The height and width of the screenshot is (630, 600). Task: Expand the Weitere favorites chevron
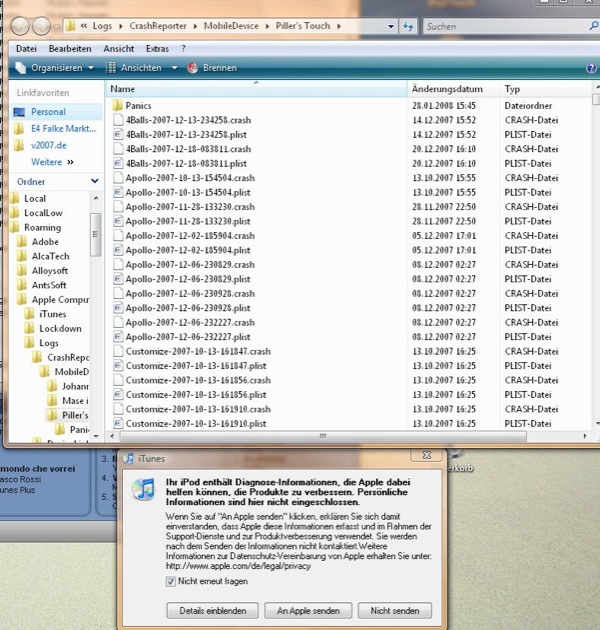(x=70, y=162)
